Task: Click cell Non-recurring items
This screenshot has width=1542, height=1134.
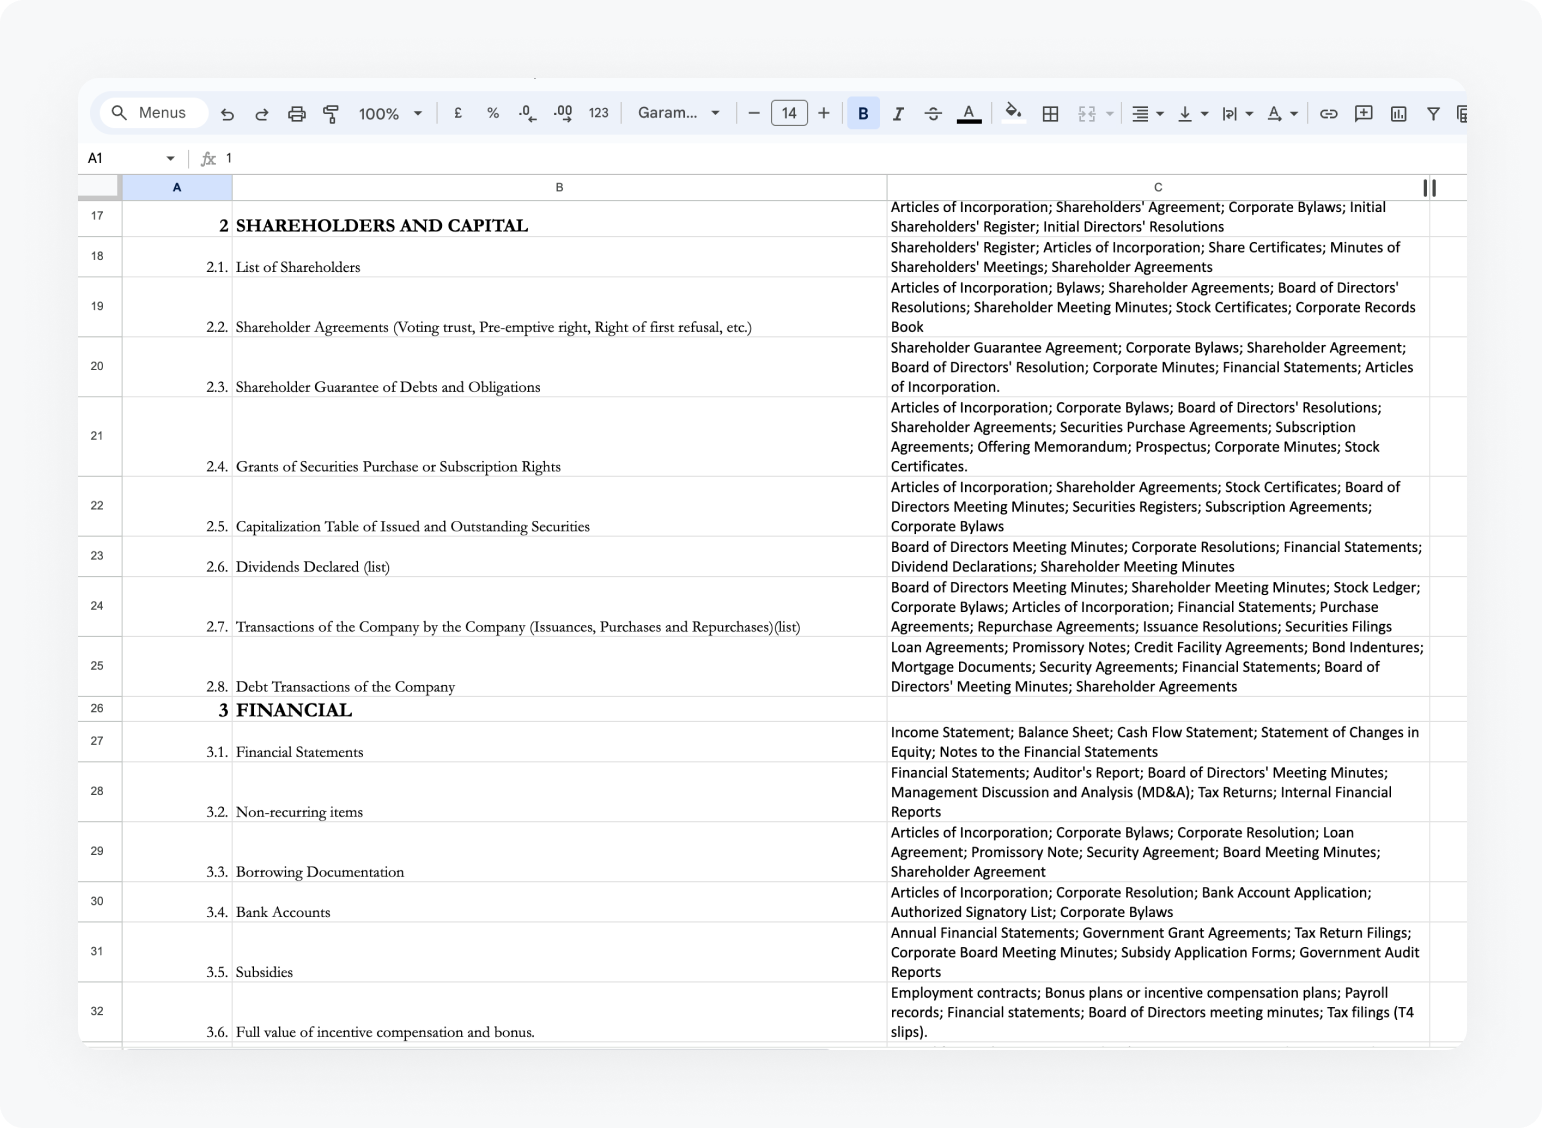Action: click(x=559, y=792)
